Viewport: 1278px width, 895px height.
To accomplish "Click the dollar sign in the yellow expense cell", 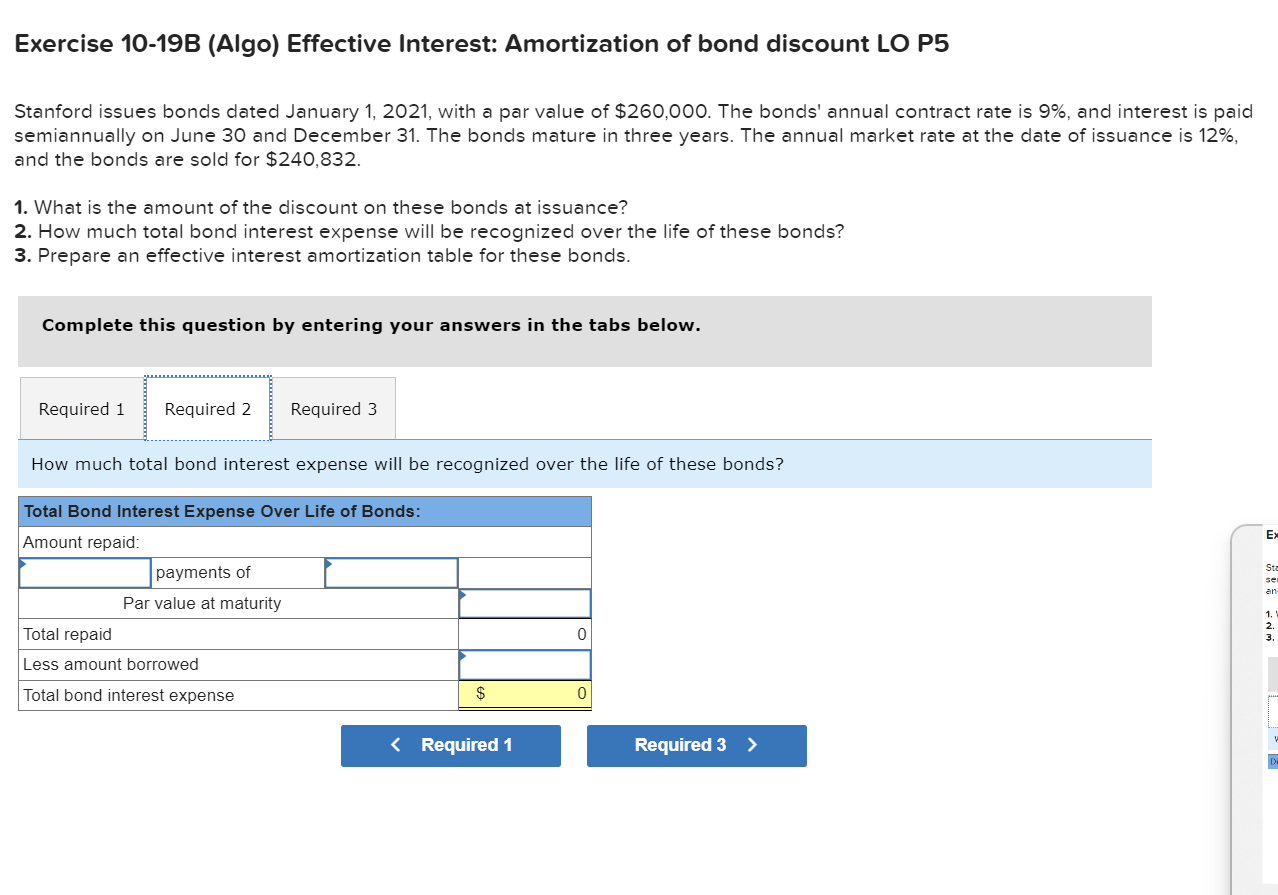I will (478, 694).
